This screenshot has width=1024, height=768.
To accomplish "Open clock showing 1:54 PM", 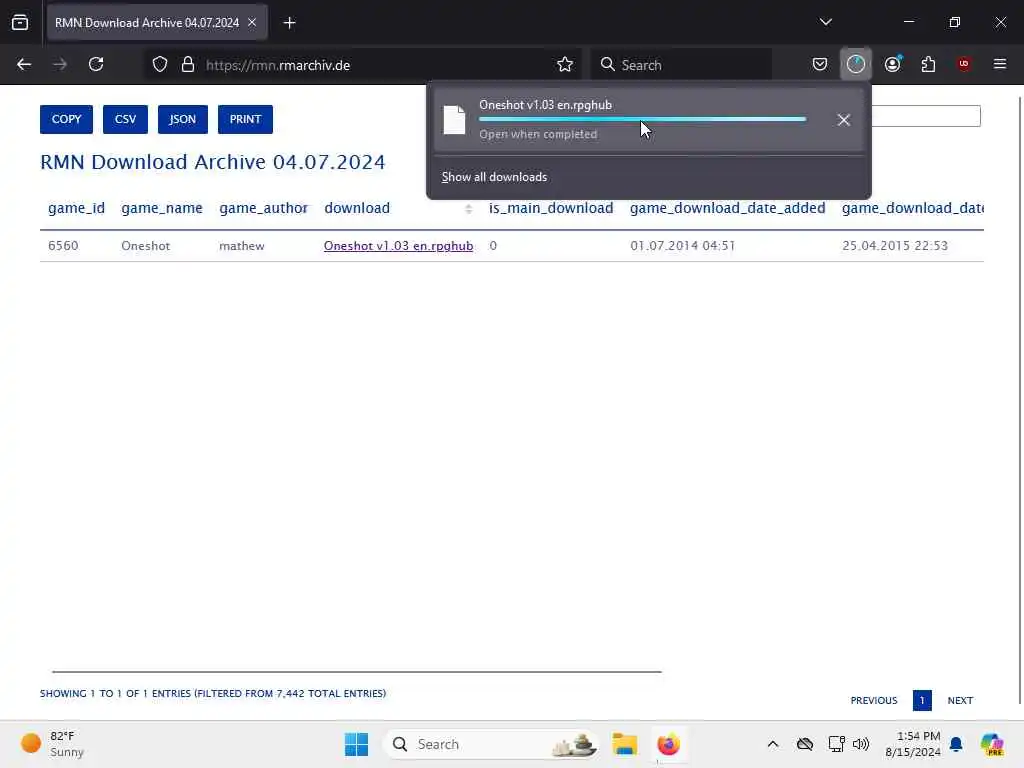I will point(913,744).
